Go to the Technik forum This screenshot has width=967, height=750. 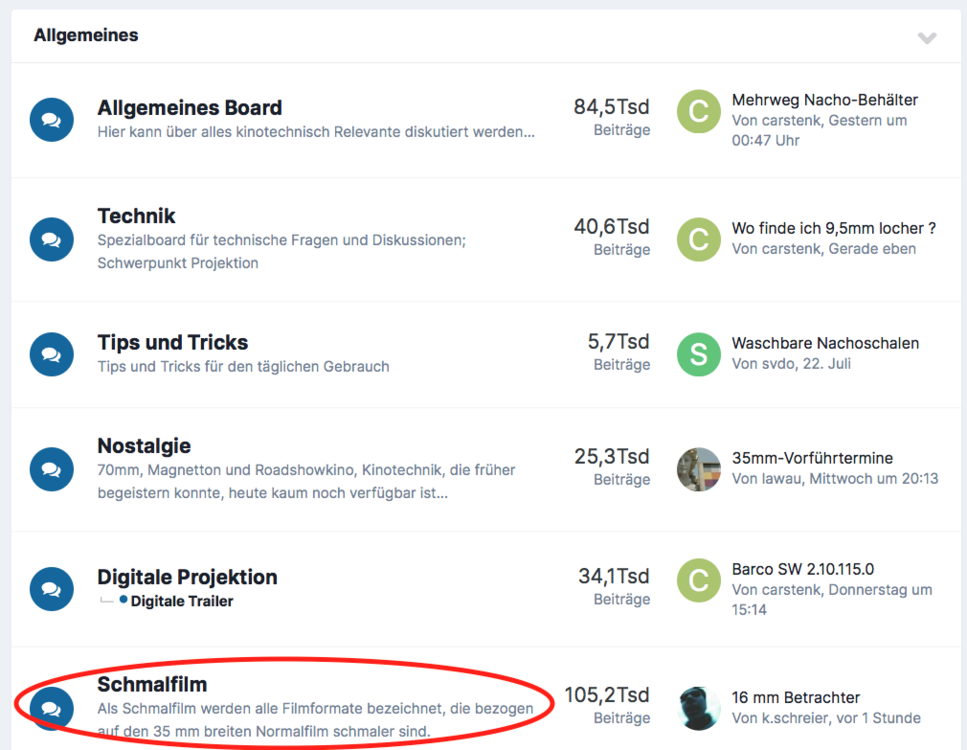(x=136, y=216)
